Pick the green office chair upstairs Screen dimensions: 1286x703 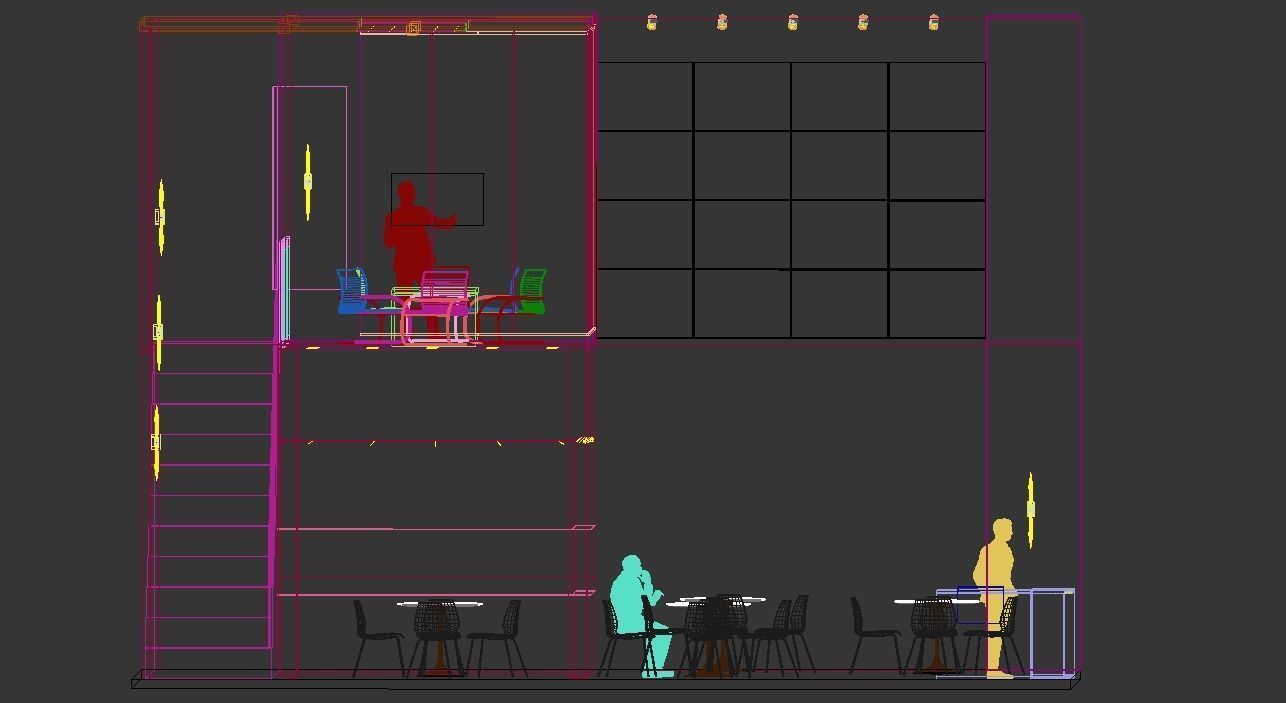coord(531,291)
